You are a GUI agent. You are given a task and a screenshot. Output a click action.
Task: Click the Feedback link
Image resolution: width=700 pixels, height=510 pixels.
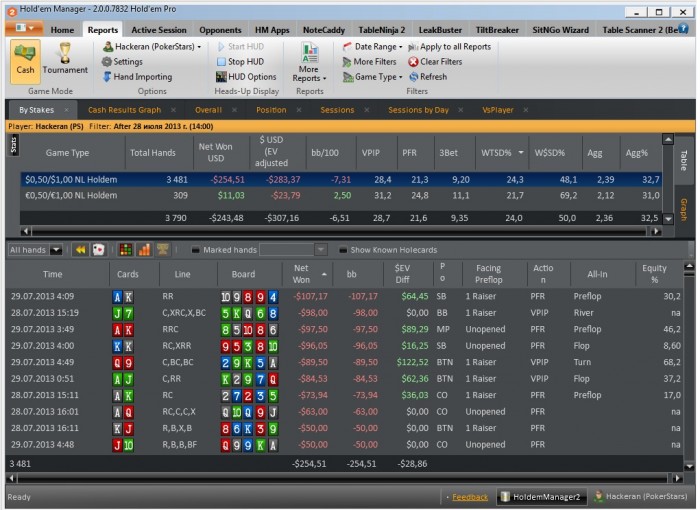pyautogui.click(x=470, y=497)
